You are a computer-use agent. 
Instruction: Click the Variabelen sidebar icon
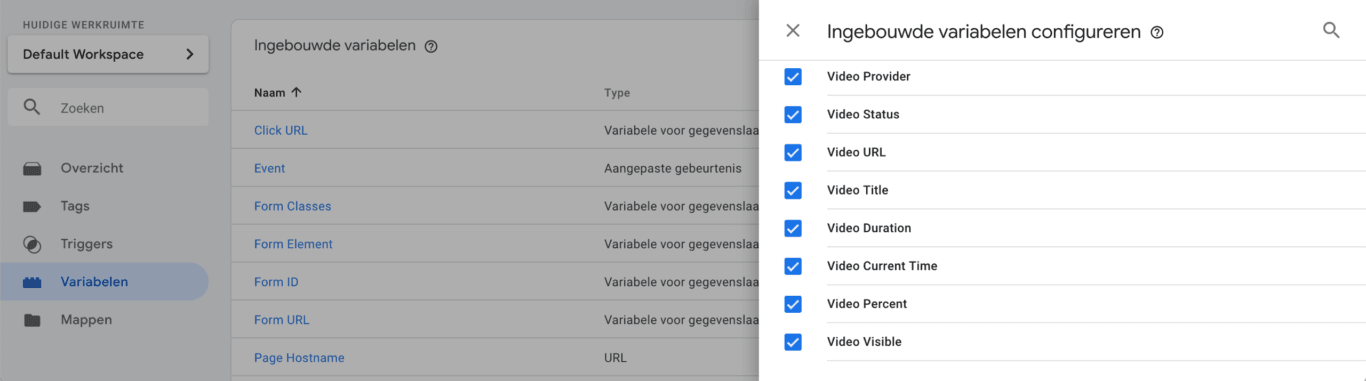(x=33, y=282)
